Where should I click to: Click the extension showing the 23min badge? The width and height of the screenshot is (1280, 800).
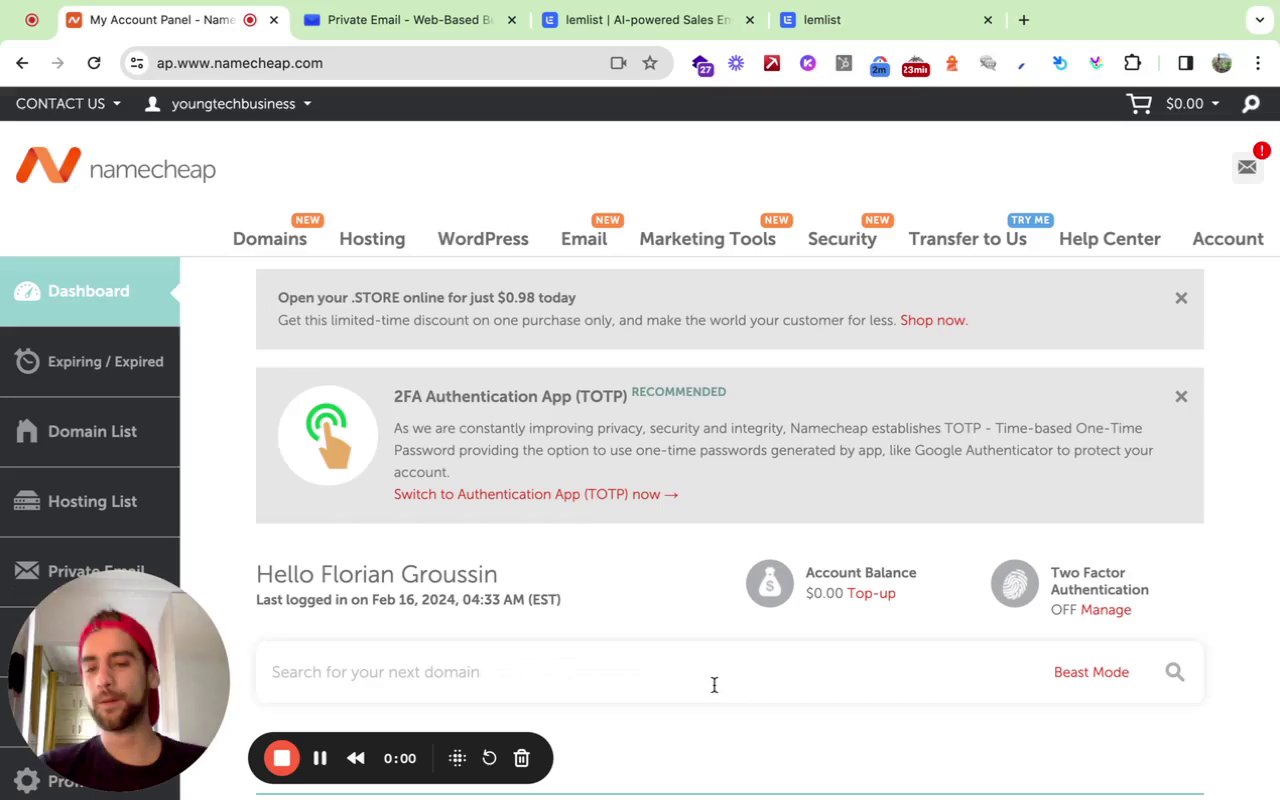(915, 65)
